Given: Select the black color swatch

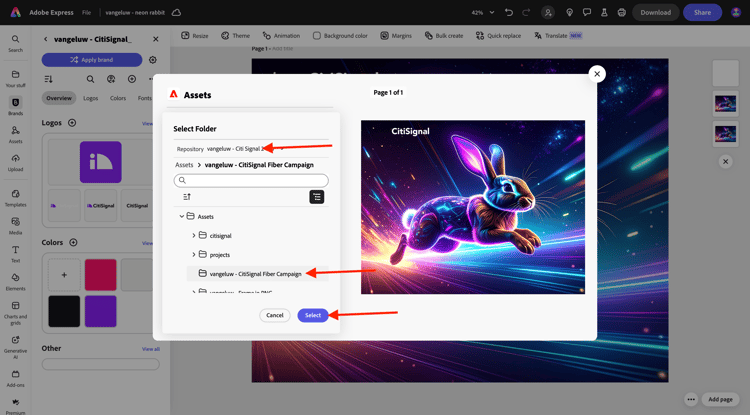Looking at the screenshot, I should pos(64,311).
